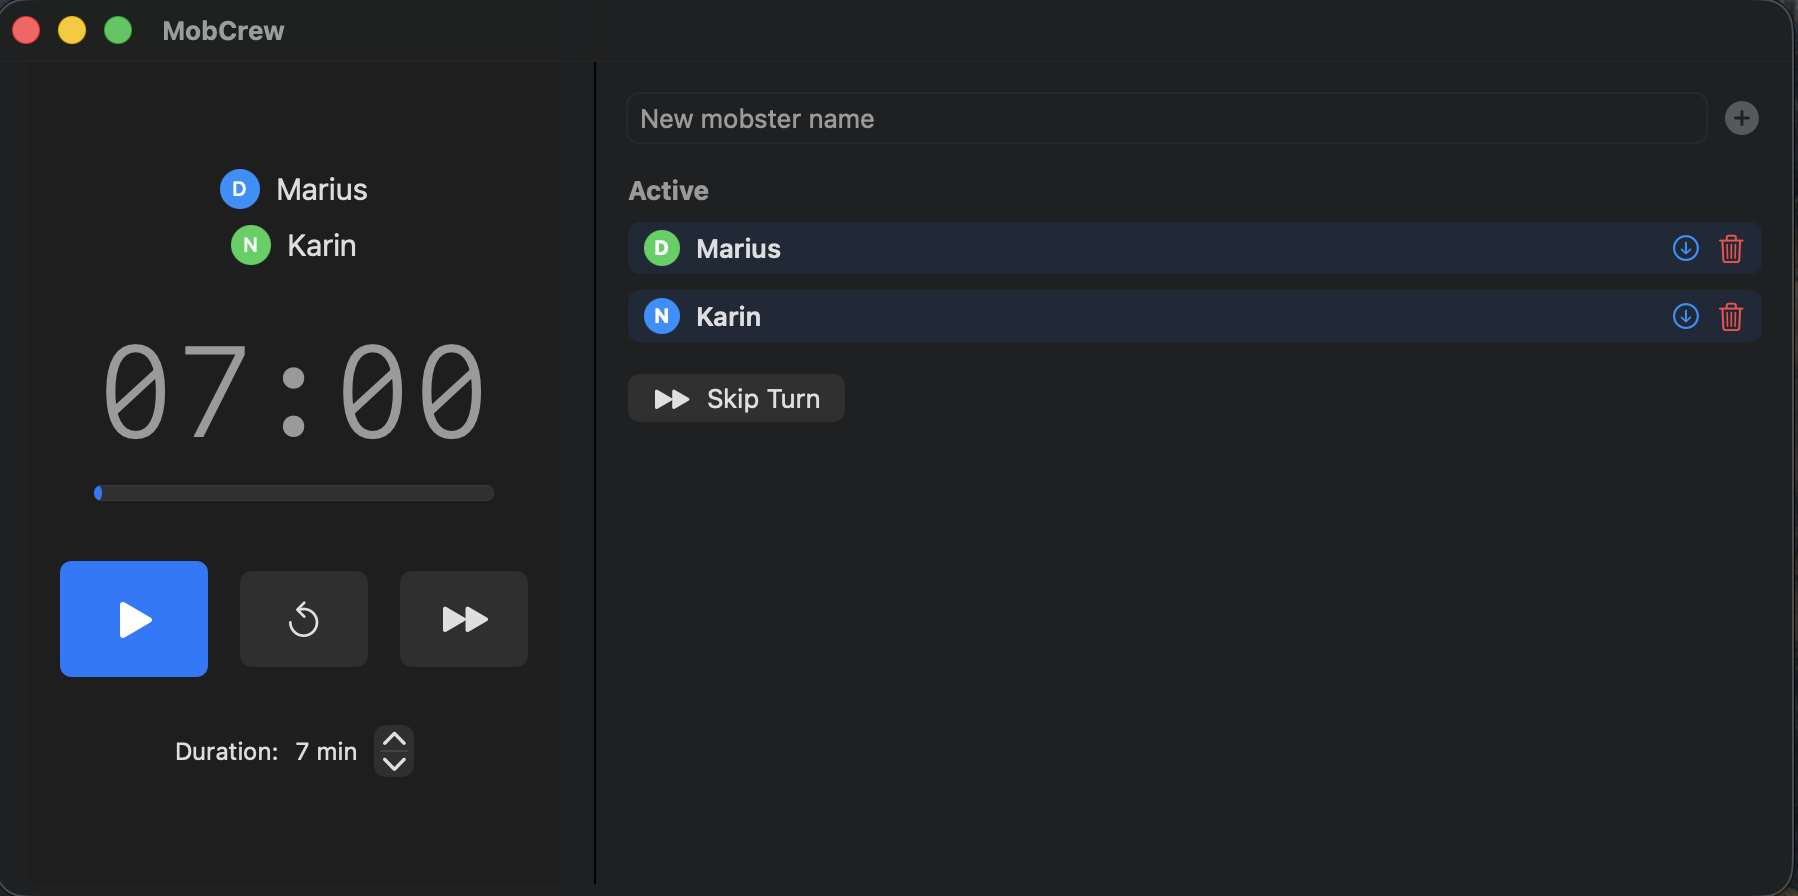Move Karin down with the blue arrow icon
1798x896 pixels.
(1685, 316)
